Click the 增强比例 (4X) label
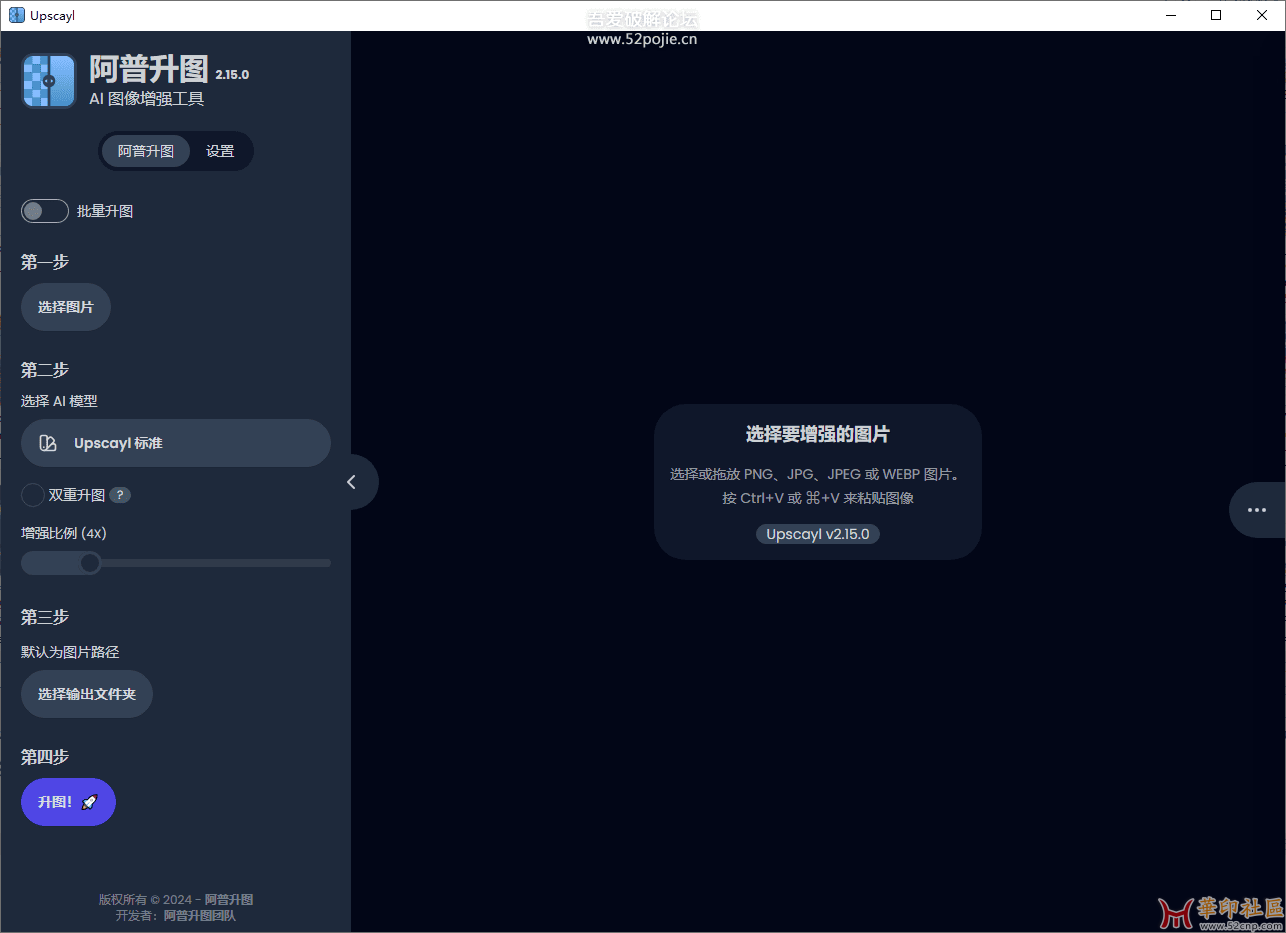Viewport: 1286px width, 933px height. pyautogui.click(x=64, y=533)
